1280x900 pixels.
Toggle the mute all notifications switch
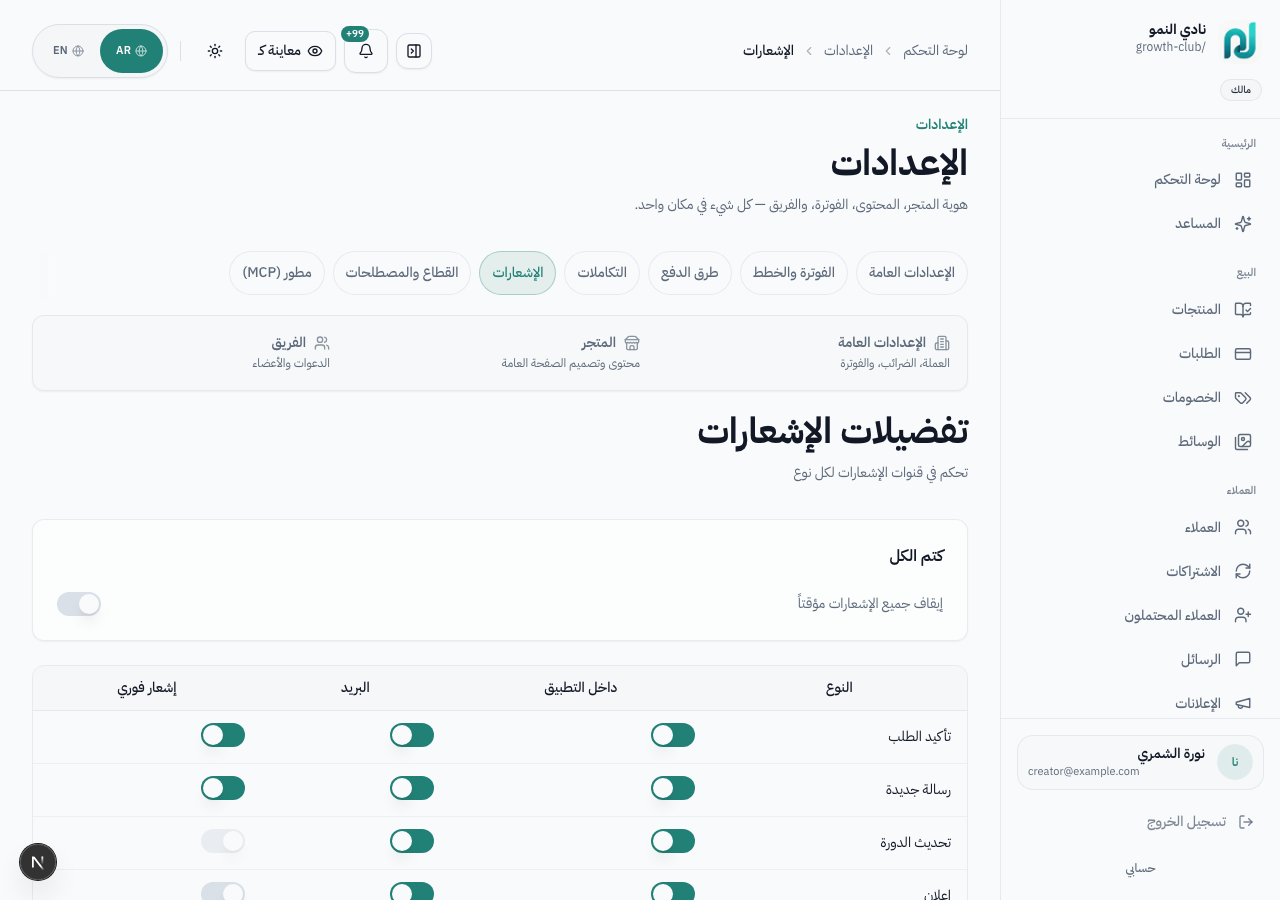(x=79, y=604)
